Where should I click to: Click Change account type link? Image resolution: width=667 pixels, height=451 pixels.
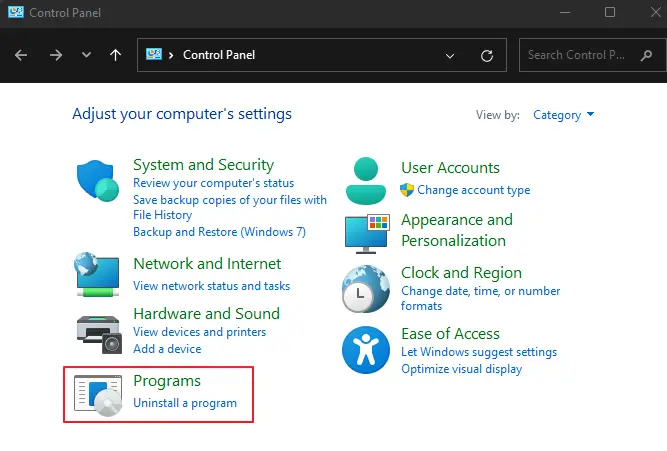click(473, 190)
